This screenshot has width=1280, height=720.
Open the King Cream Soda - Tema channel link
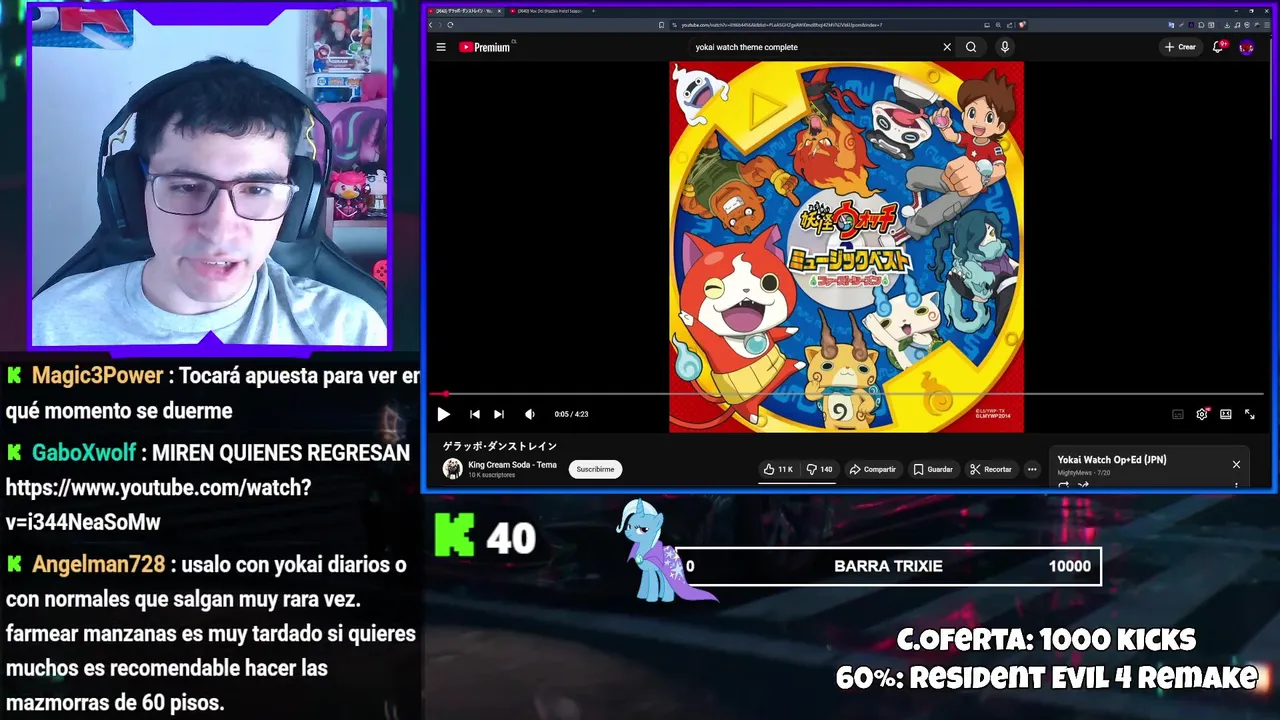(512, 465)
